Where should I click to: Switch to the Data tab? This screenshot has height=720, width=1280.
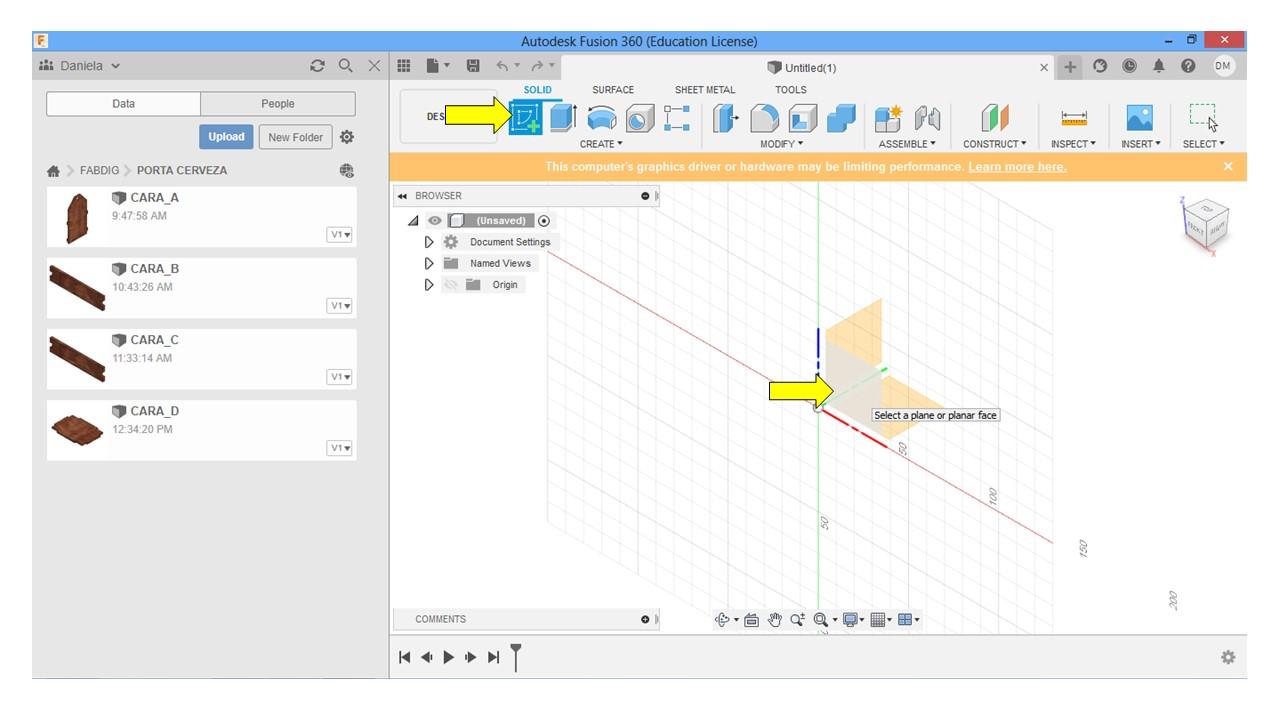pyautogui.click(x=124, y=104)
